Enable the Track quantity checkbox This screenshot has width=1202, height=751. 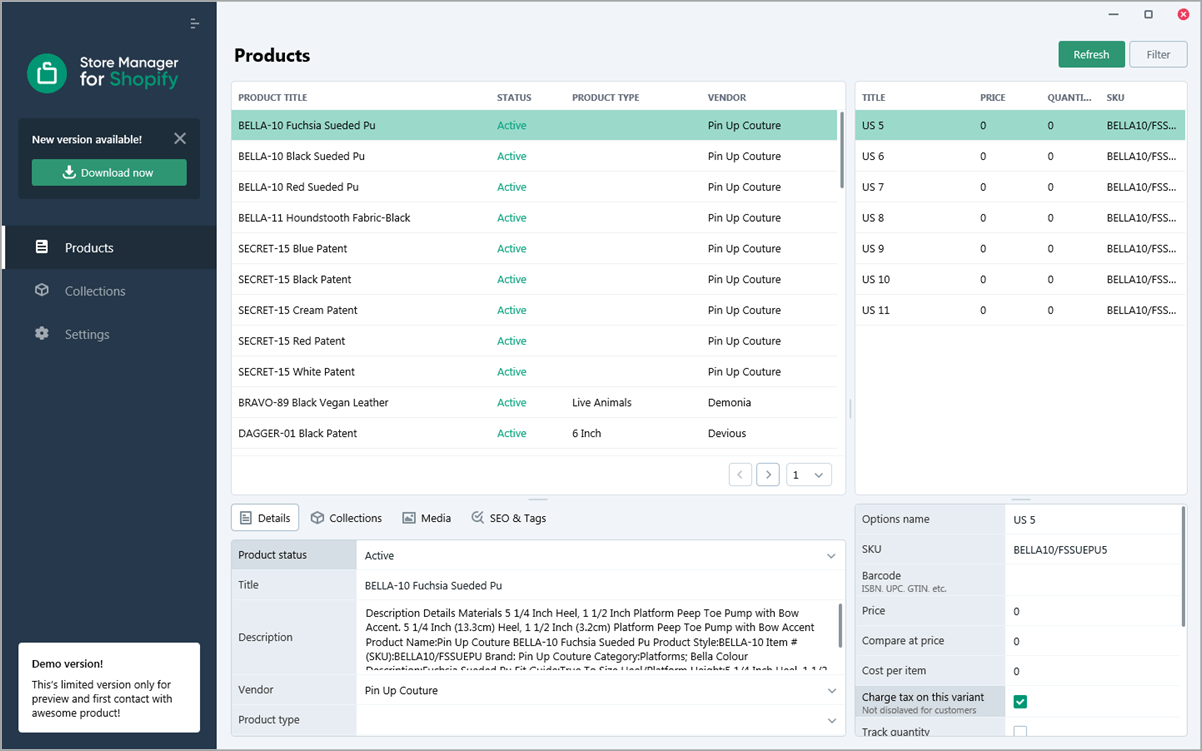(1020, 732)
